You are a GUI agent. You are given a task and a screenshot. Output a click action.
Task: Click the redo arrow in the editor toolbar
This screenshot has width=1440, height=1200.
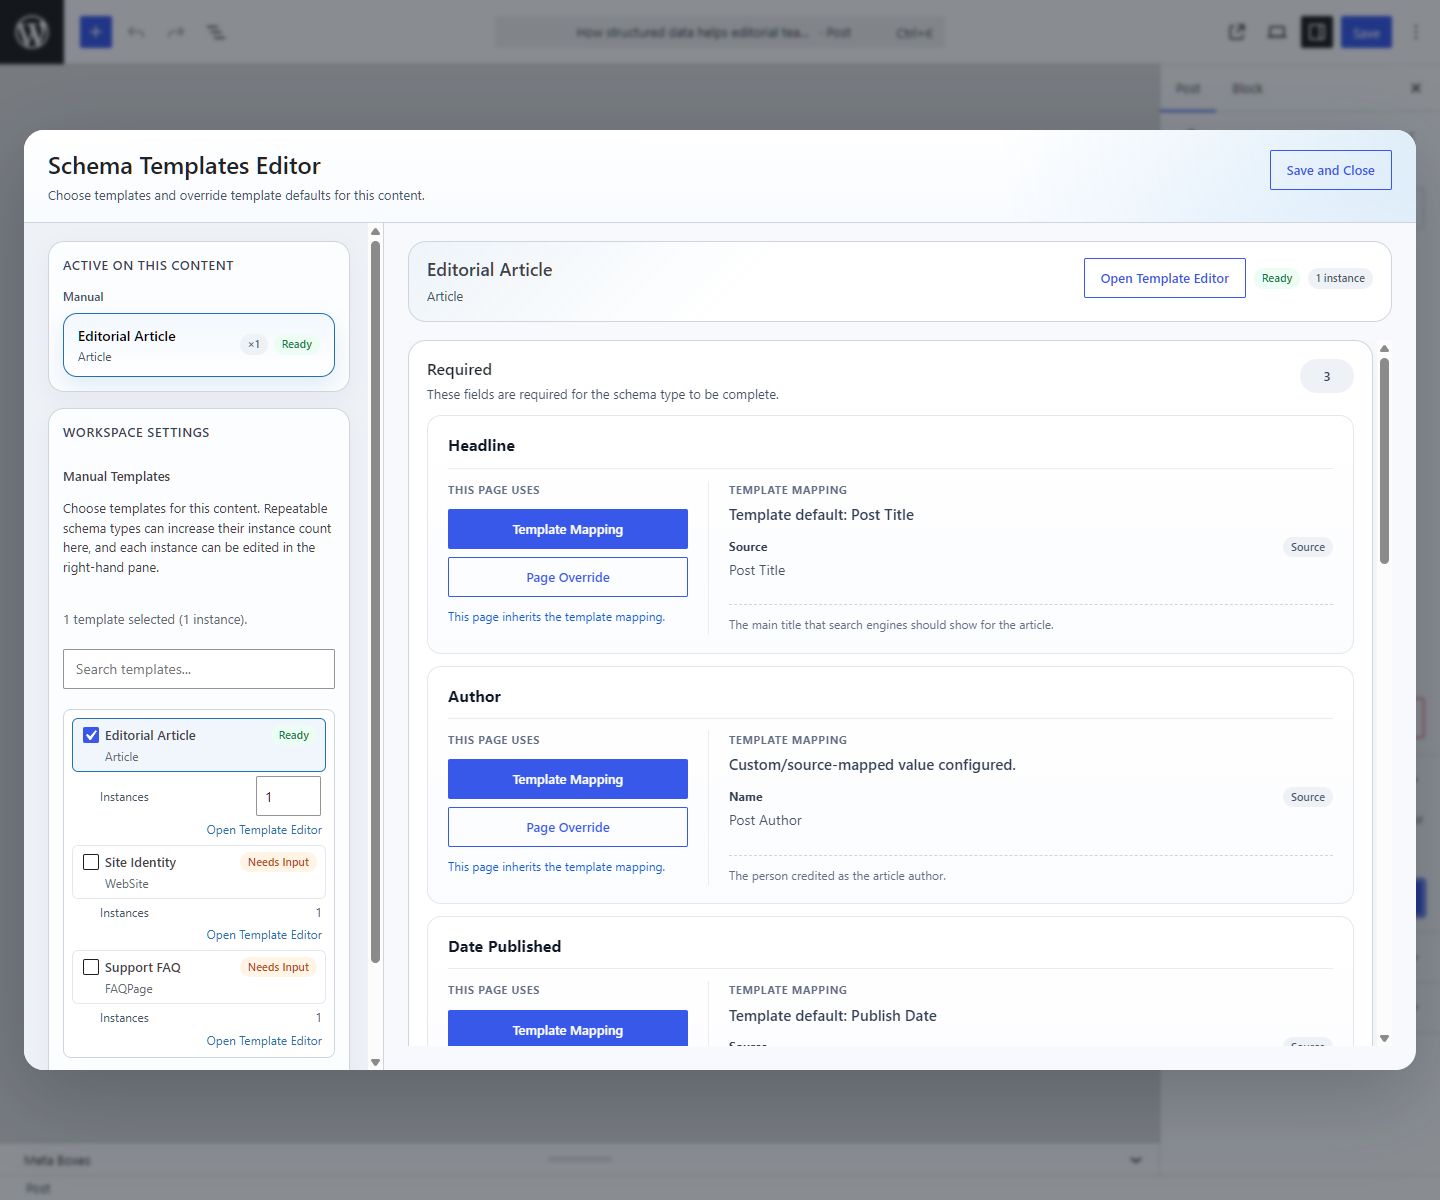pos(176,32)
